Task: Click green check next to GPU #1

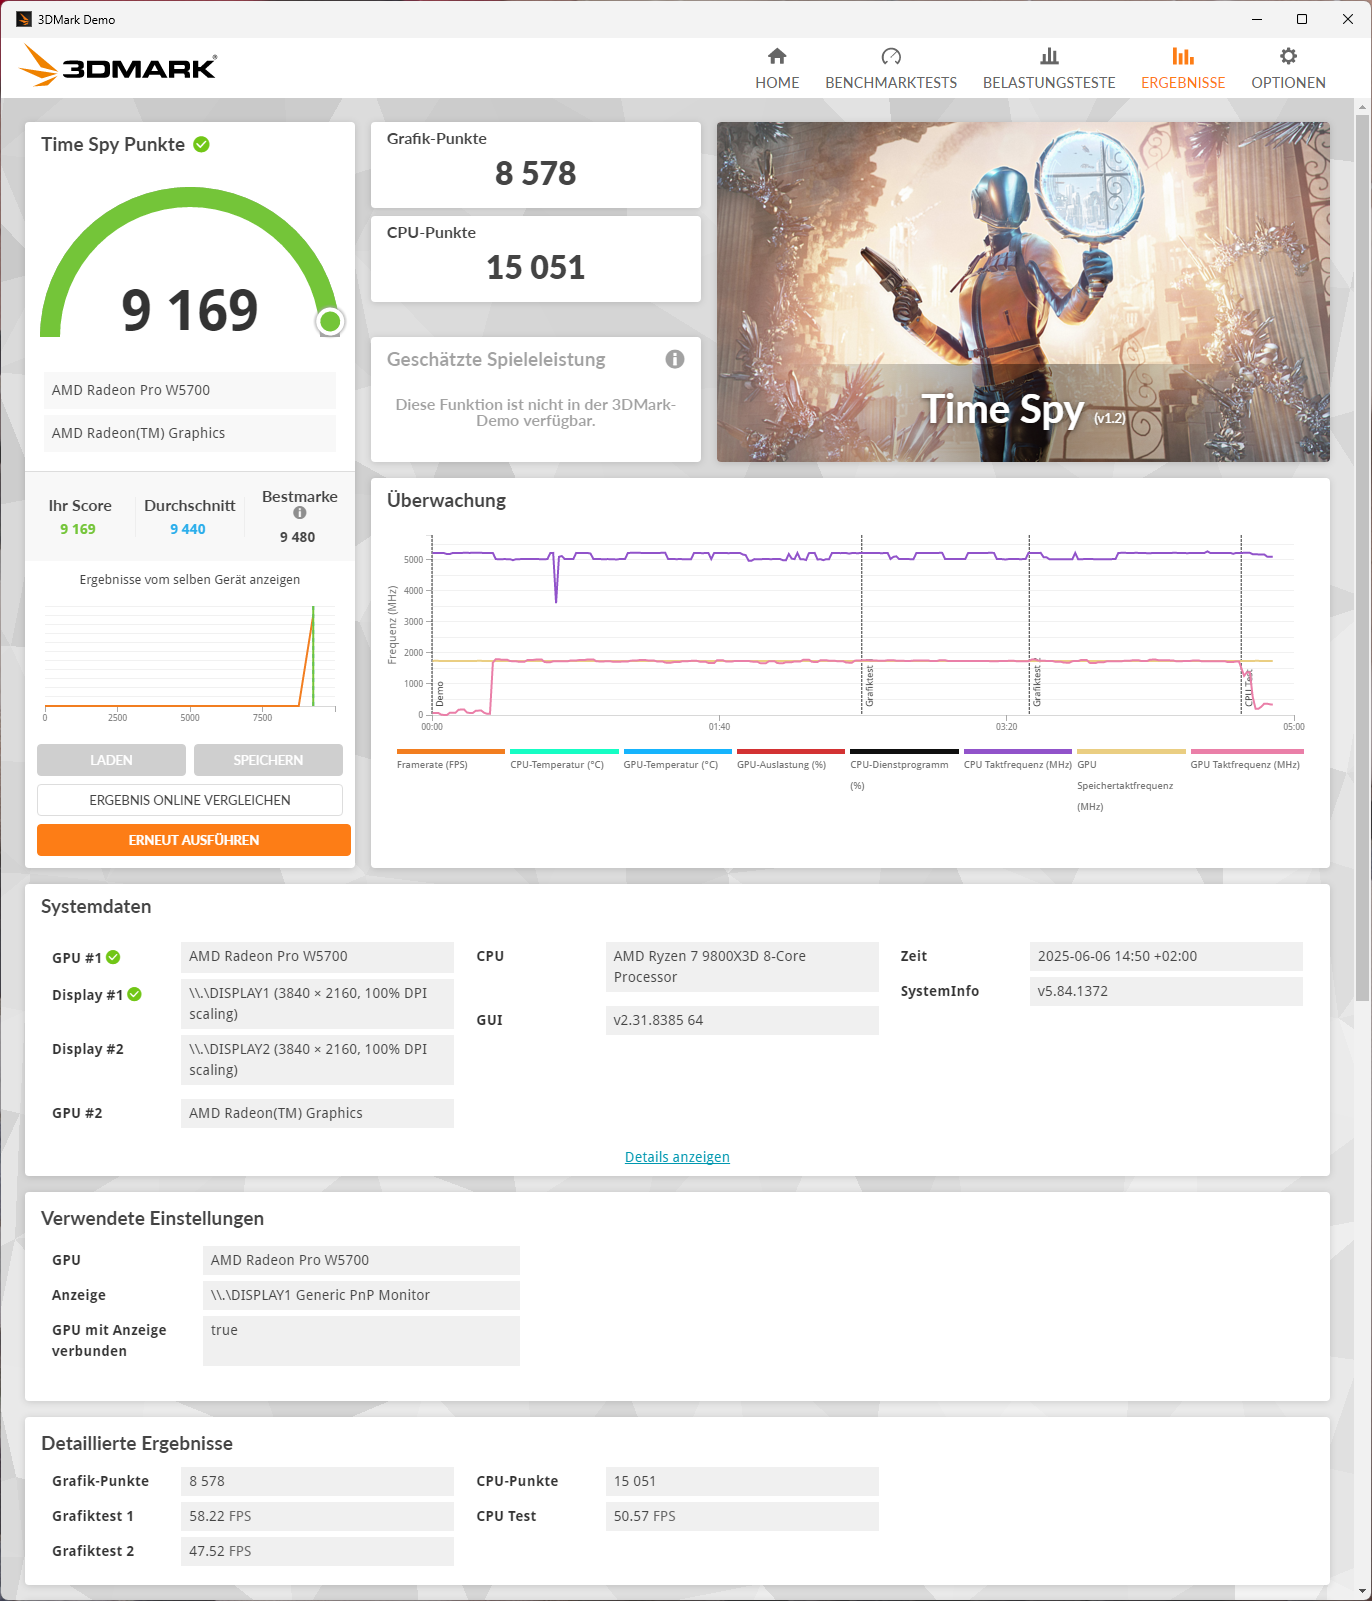Action: (113, 957)
